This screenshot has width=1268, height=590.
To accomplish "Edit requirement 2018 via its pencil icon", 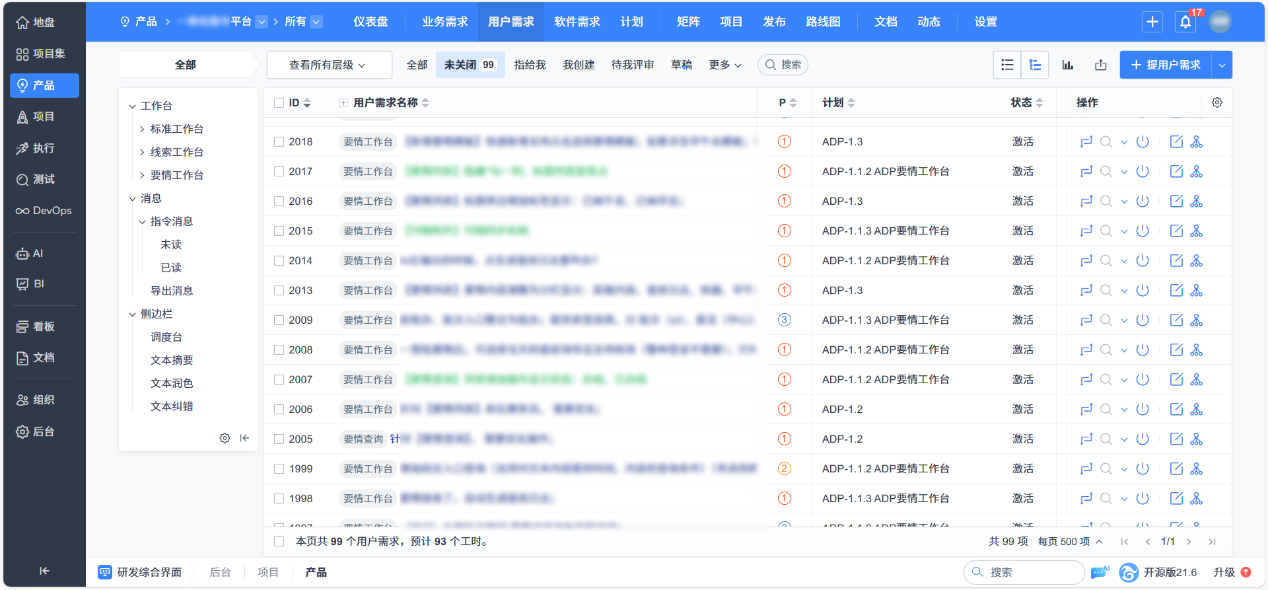I will coord(1174,141).
